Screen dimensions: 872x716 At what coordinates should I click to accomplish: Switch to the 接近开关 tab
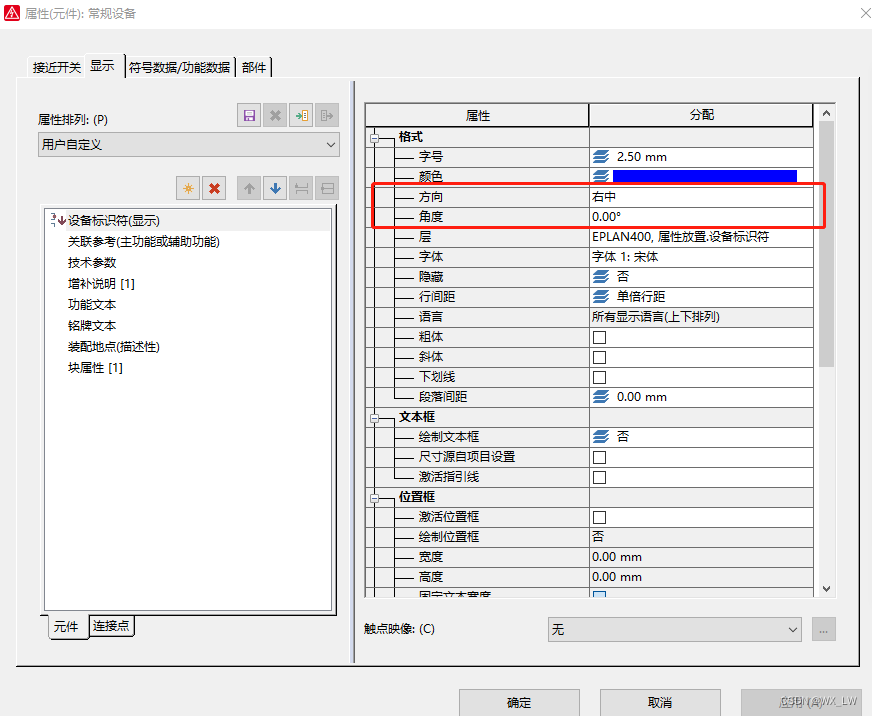coord(57,67)
